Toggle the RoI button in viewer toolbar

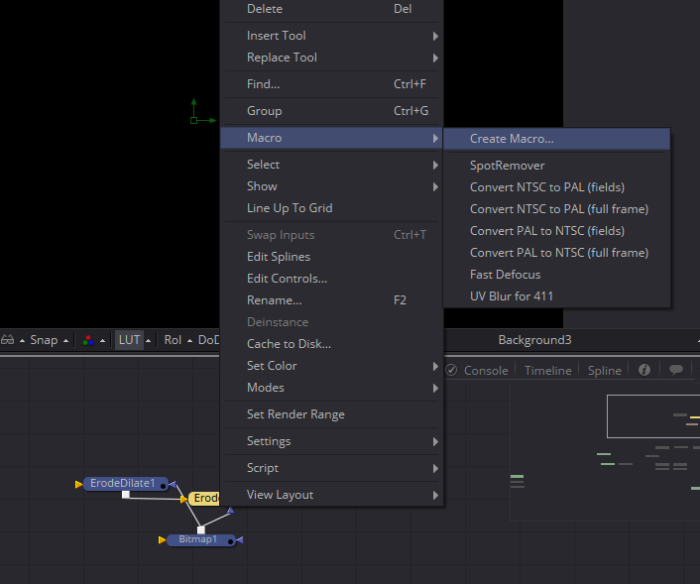point(173,340)
